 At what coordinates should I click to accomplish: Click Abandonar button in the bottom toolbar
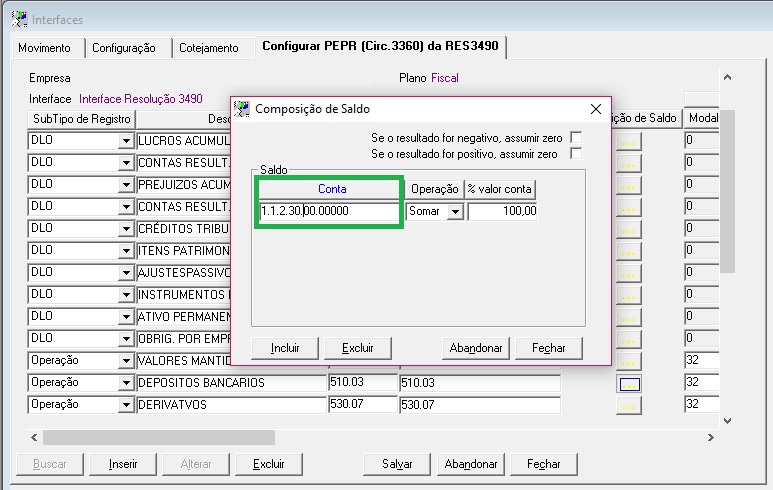[471, 464]
